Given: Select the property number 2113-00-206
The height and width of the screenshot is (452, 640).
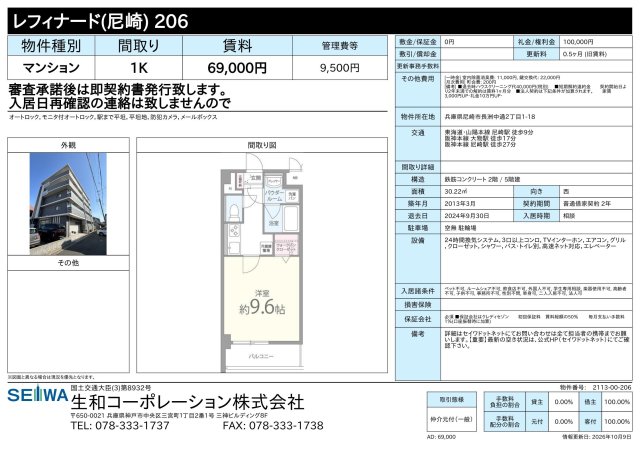Looking at the screenshot, I should (x=612, y=387).
